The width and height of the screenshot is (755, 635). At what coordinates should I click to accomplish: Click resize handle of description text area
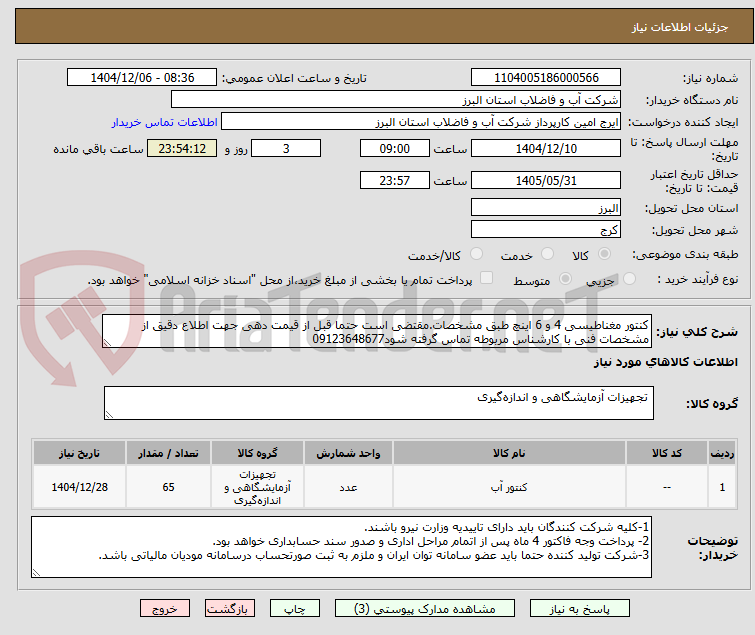pos(107,343)
